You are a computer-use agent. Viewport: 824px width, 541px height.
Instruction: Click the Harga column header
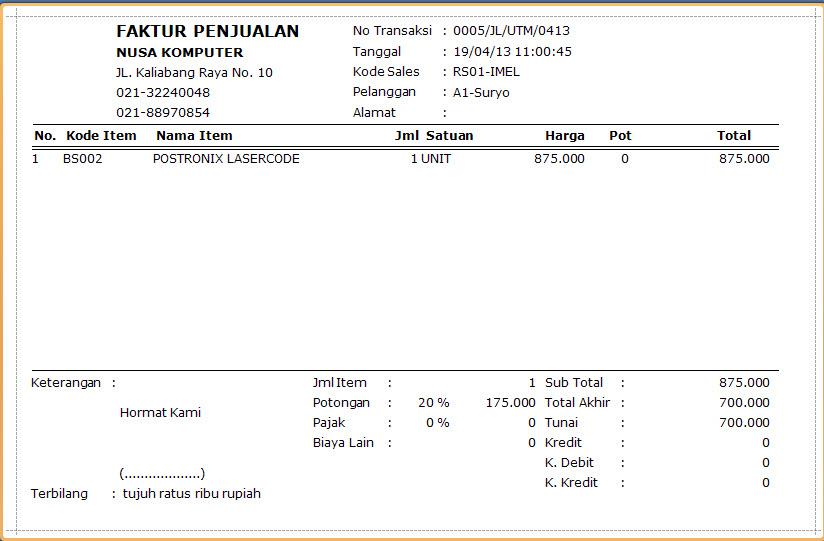coord(564,136)
